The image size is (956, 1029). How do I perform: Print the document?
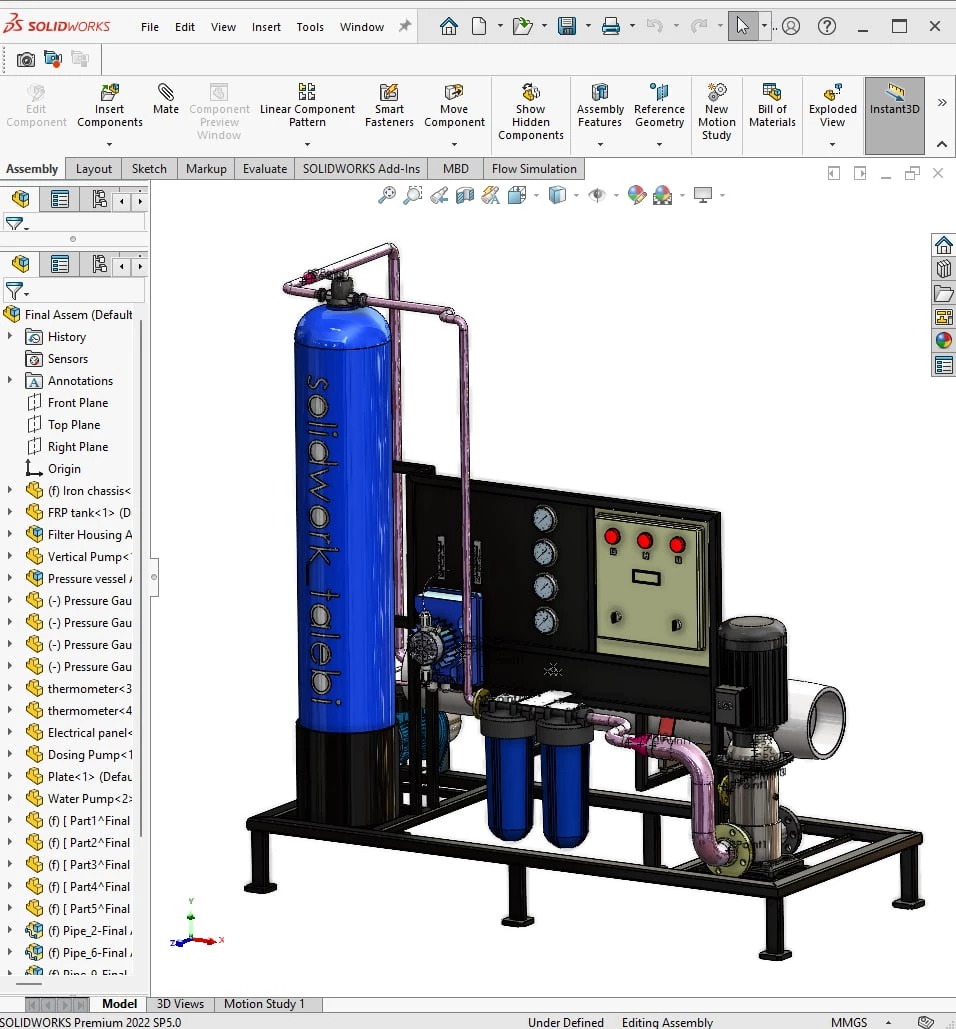611,26
